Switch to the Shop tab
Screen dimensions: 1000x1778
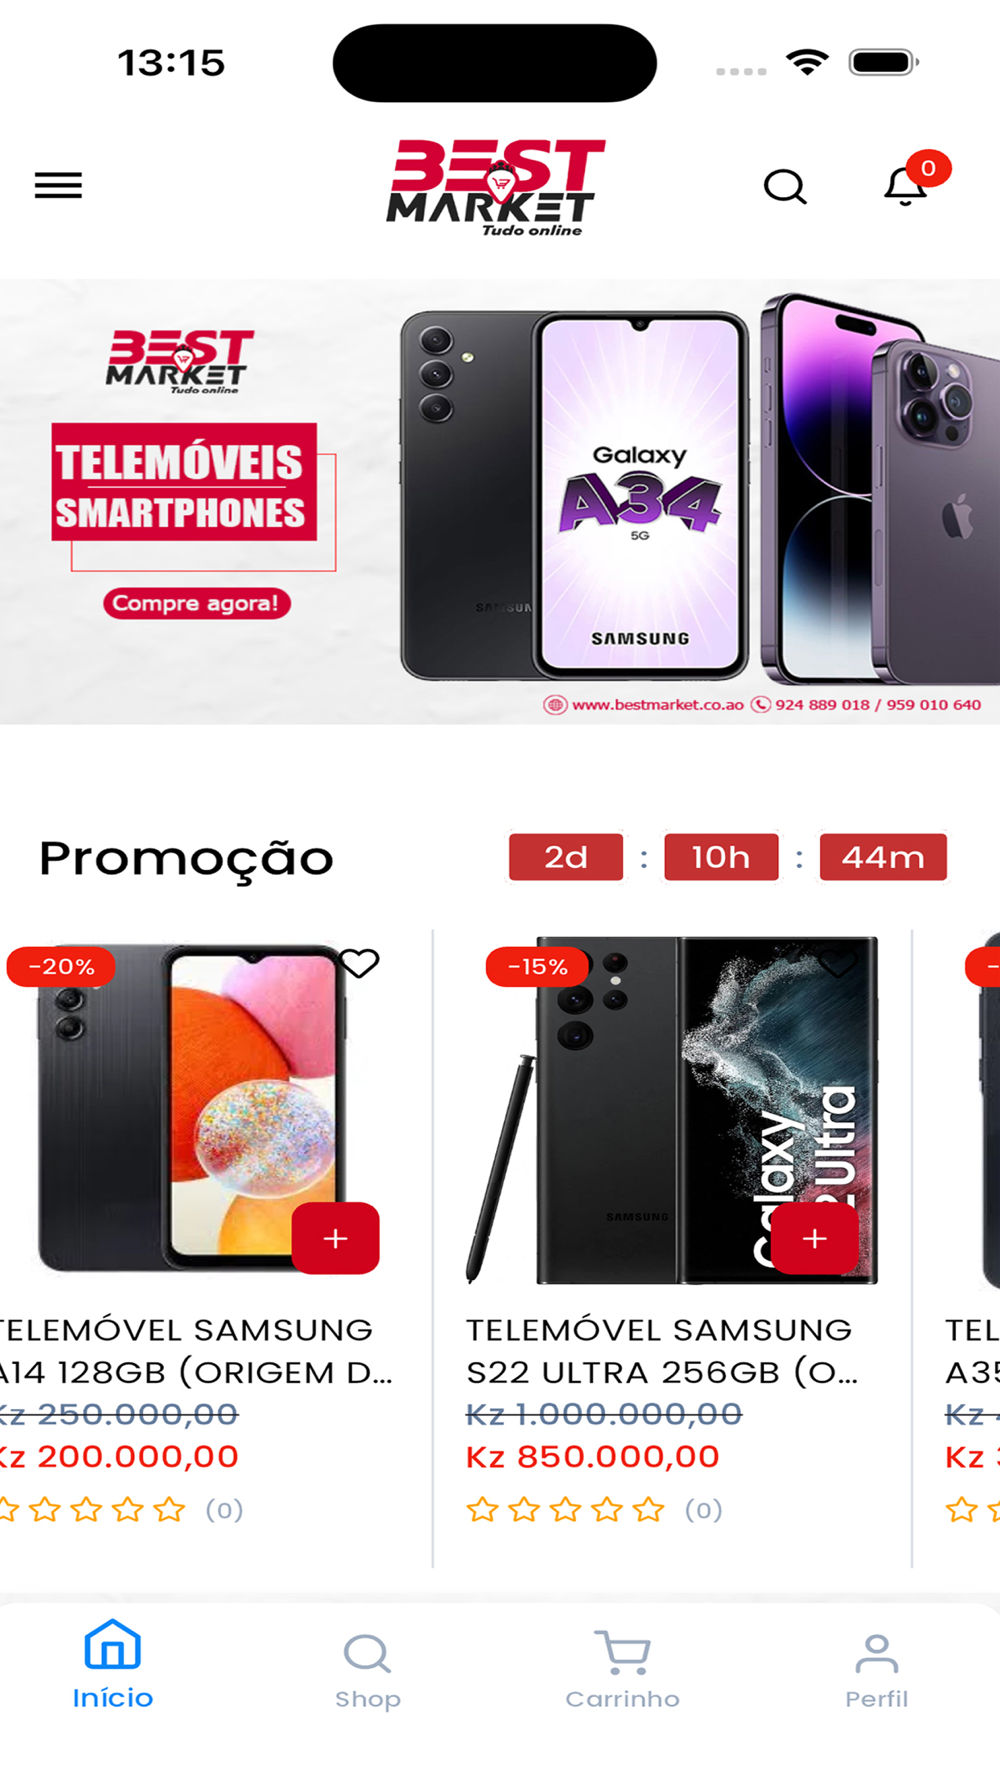click(x=368, y=1672)
